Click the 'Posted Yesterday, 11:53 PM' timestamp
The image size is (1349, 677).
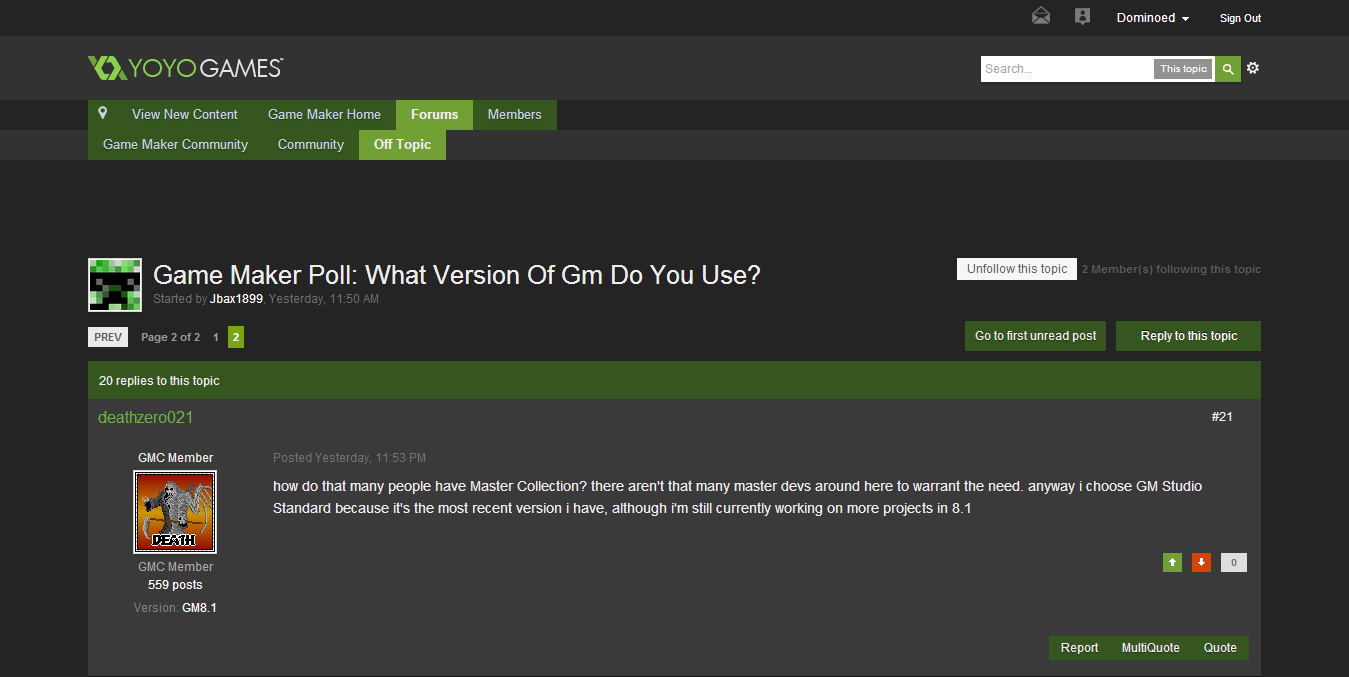(349, 458)
